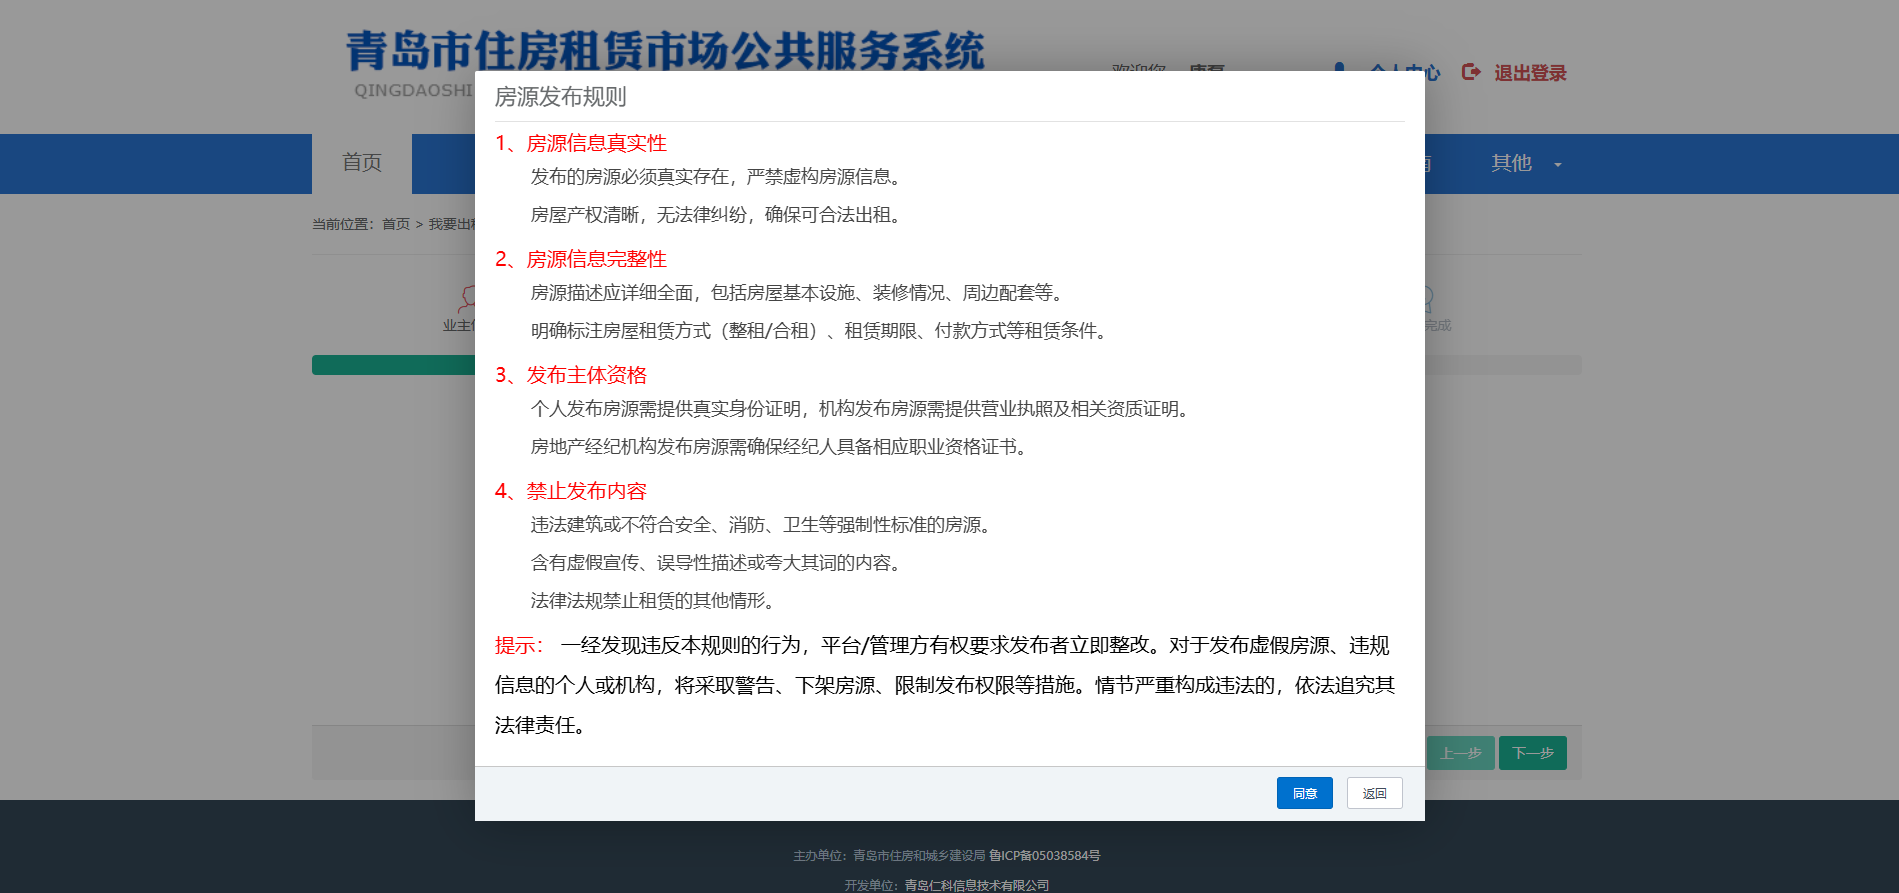
Task: Click the 鲁ICP备05038584号 footer link
Action: 1044,856
